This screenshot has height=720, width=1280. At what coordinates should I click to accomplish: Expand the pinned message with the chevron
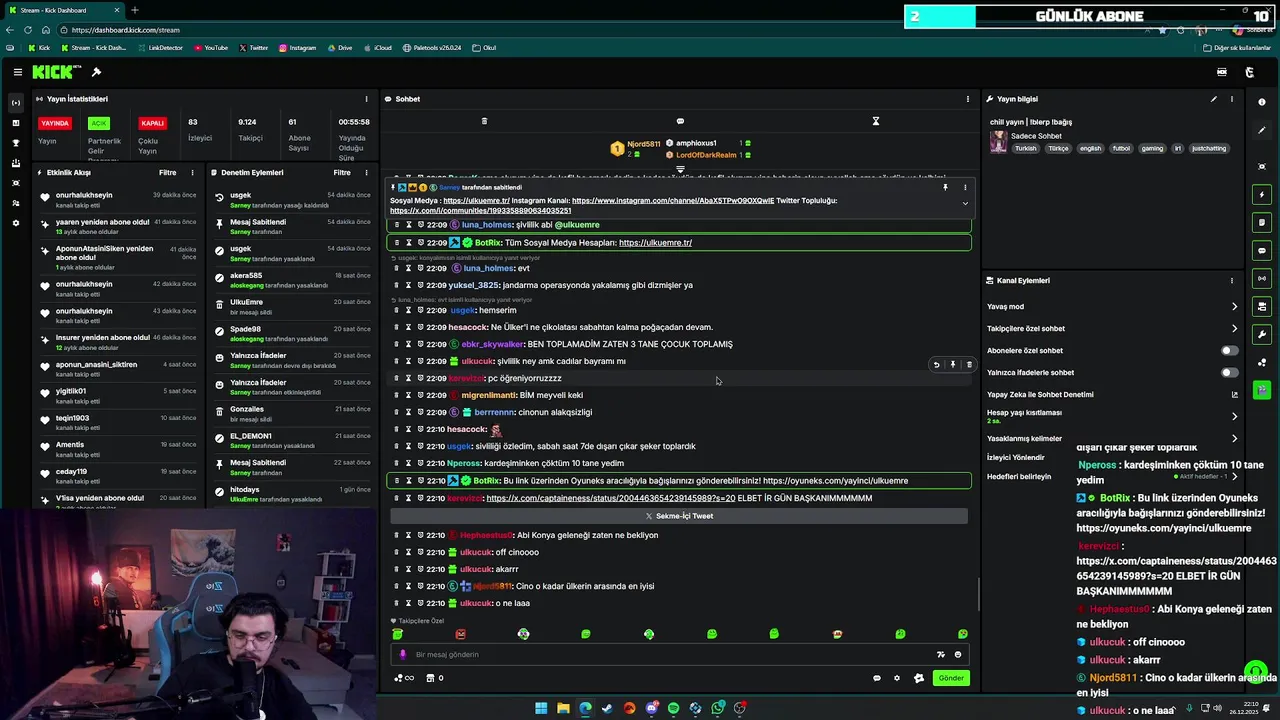[965, 203]
